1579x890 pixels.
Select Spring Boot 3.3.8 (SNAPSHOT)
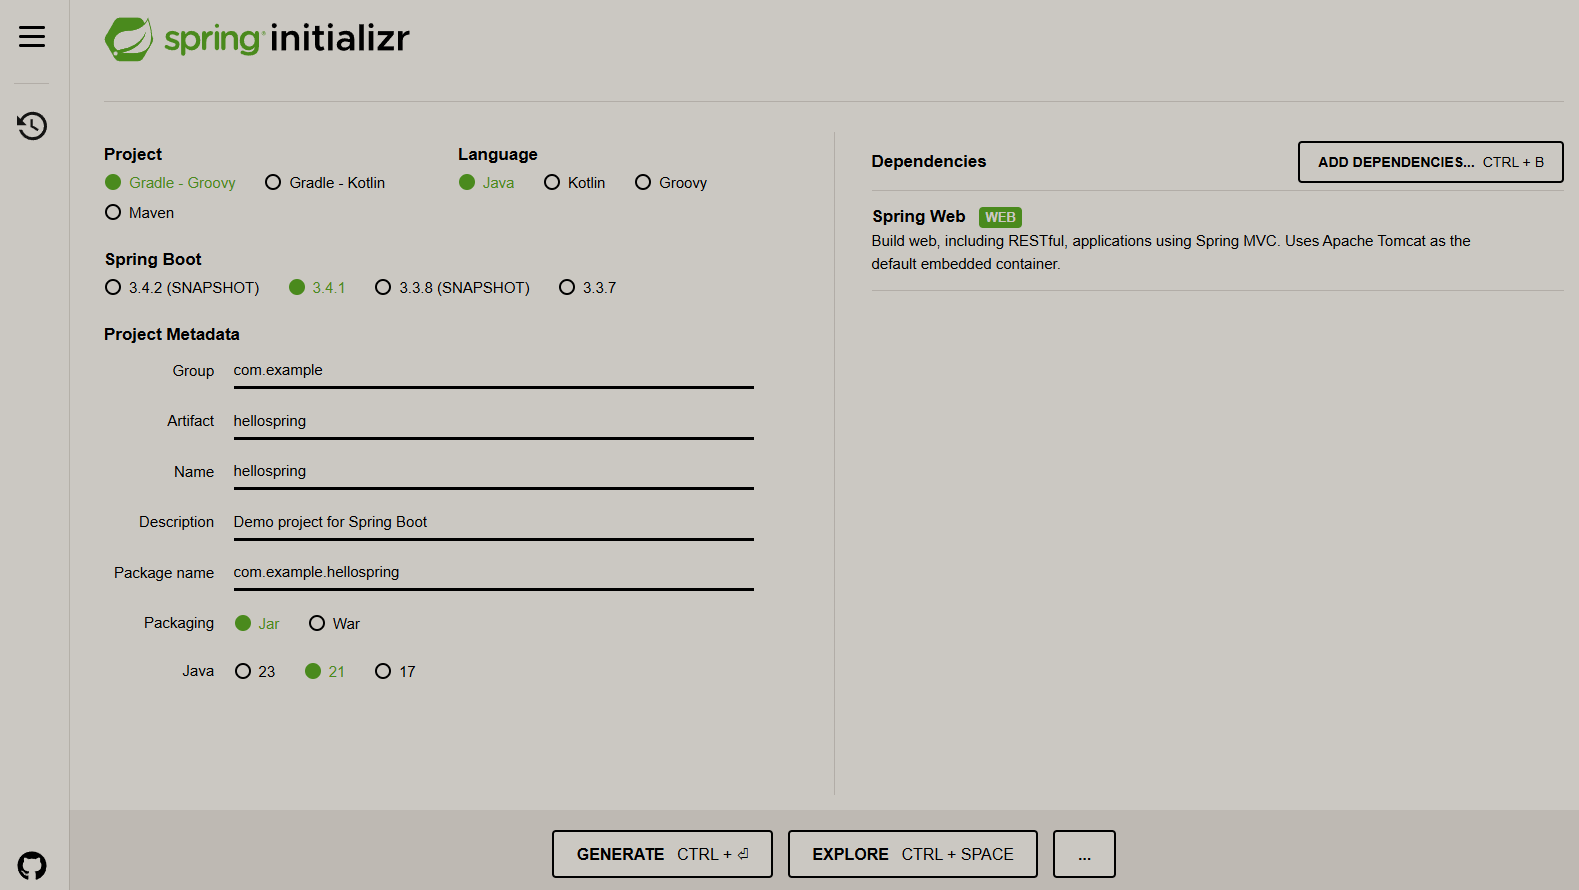coord(452,288)
